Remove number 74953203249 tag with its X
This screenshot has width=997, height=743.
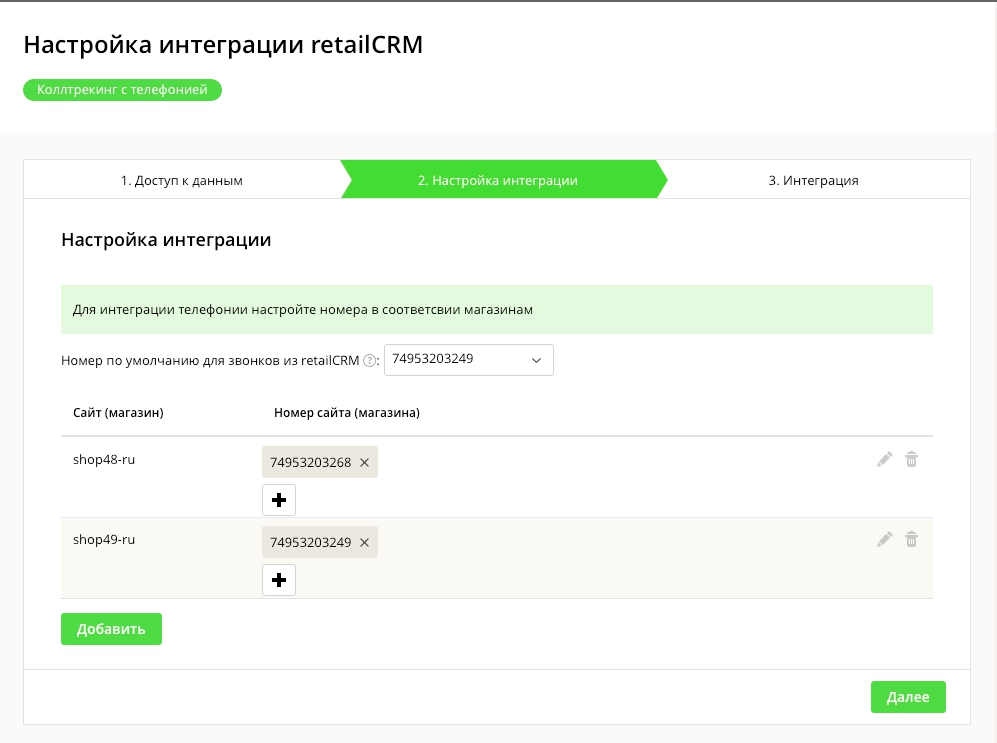click(x=364, y=543)
